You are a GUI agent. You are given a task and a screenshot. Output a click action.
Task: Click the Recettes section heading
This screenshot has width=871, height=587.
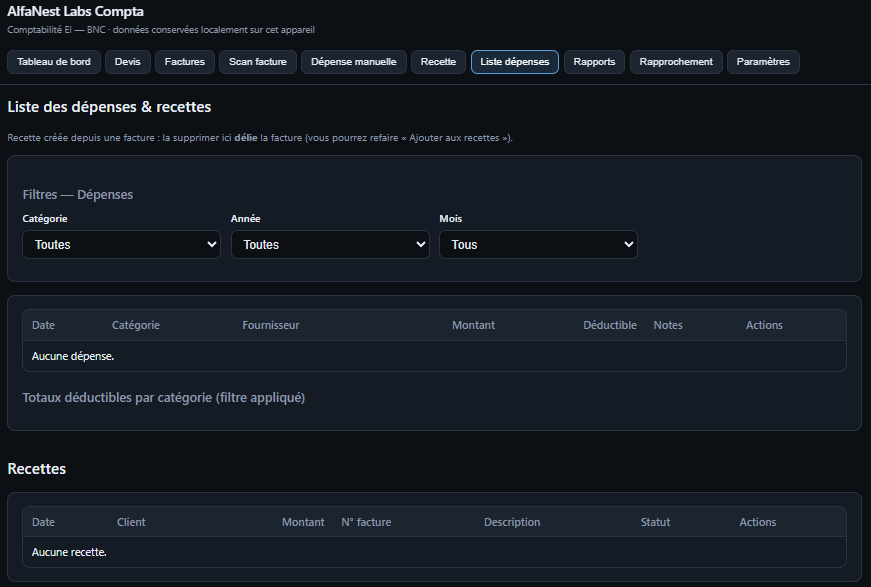pyautogui.click(x=37, y=469)
